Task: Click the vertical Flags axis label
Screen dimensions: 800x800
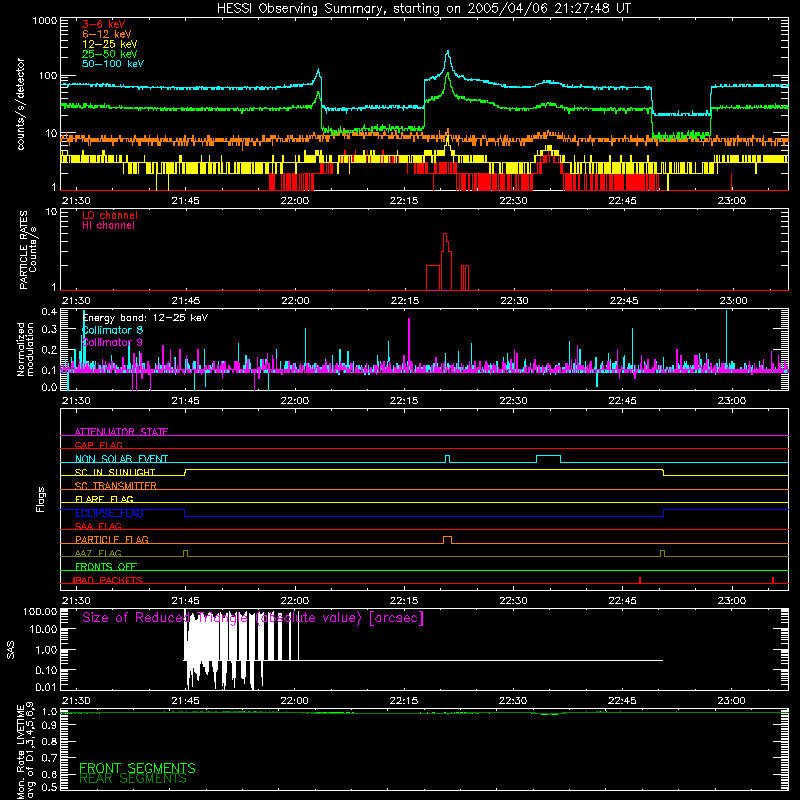Action: (41, 499)
